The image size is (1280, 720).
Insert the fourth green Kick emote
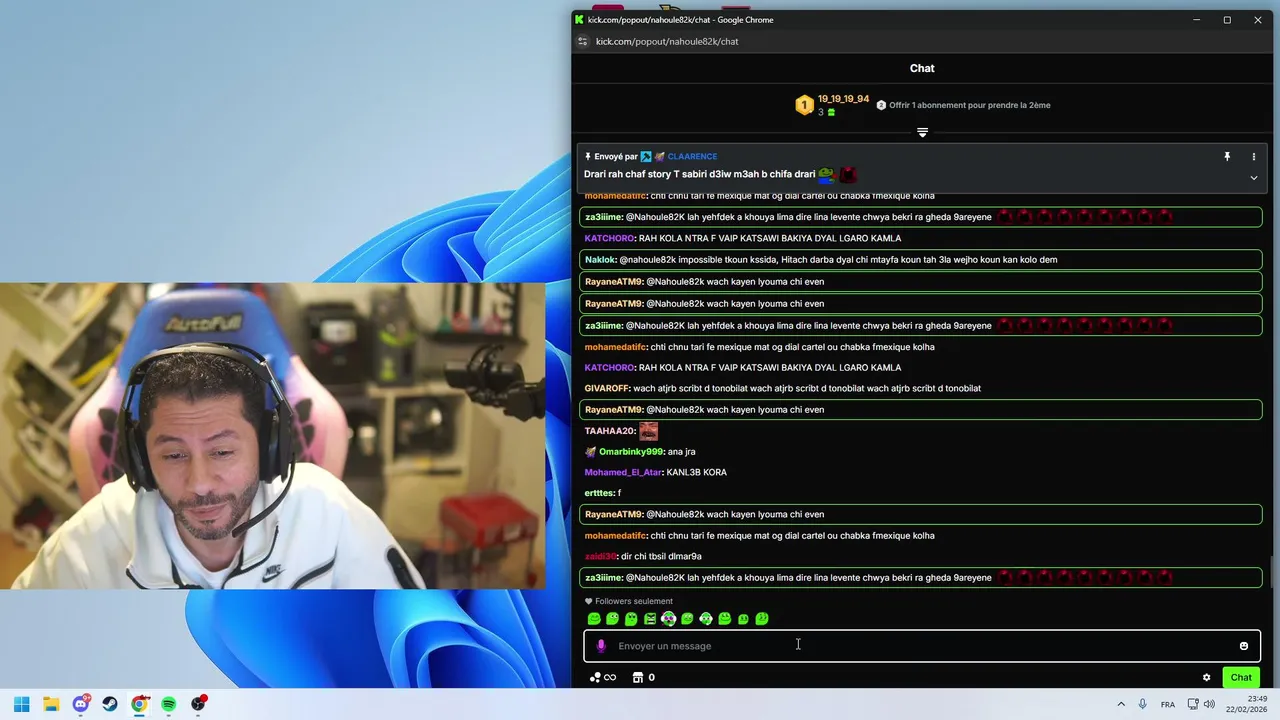650,619
